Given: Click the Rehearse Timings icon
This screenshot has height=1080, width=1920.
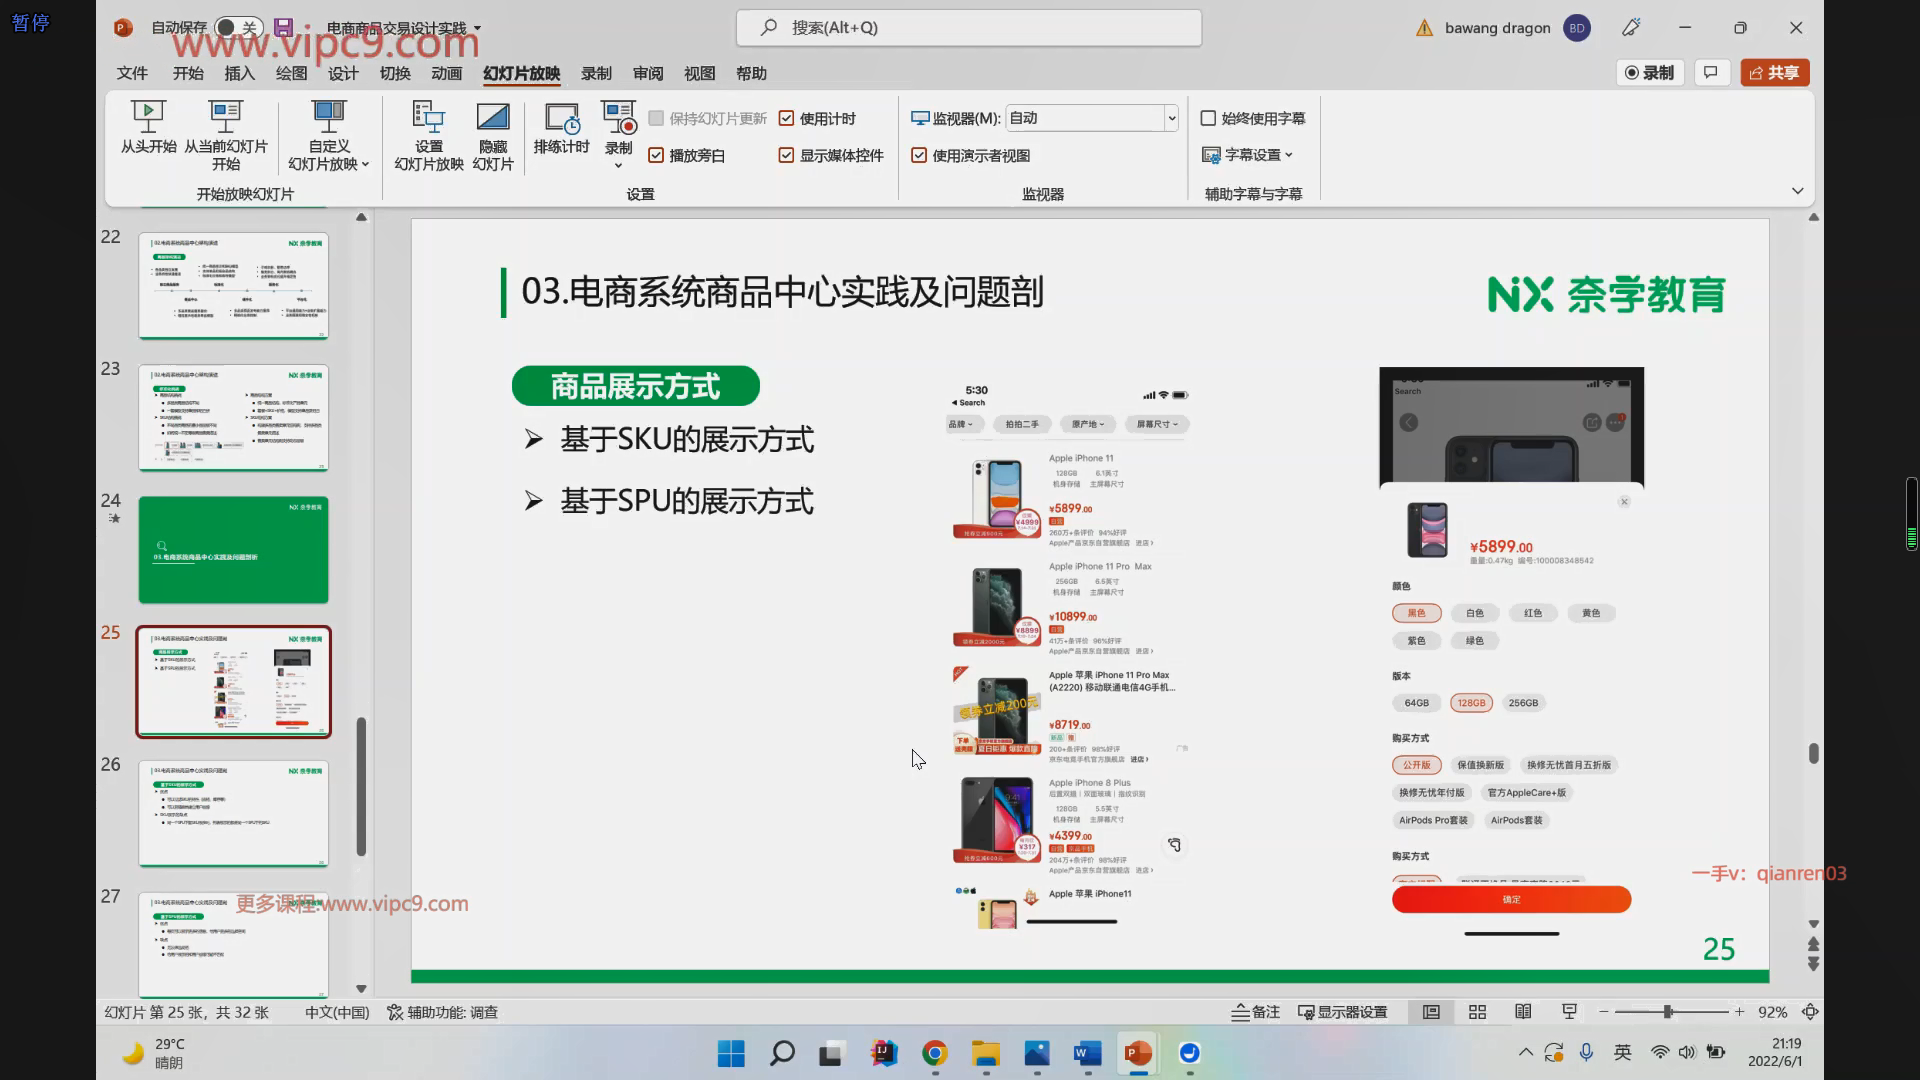Looking at the screenshot, I should (x=561, y=118).
